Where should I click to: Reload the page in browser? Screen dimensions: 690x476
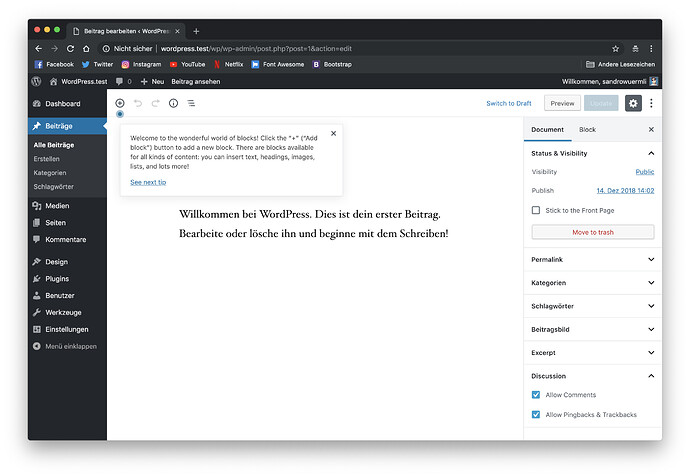(70, 48)
